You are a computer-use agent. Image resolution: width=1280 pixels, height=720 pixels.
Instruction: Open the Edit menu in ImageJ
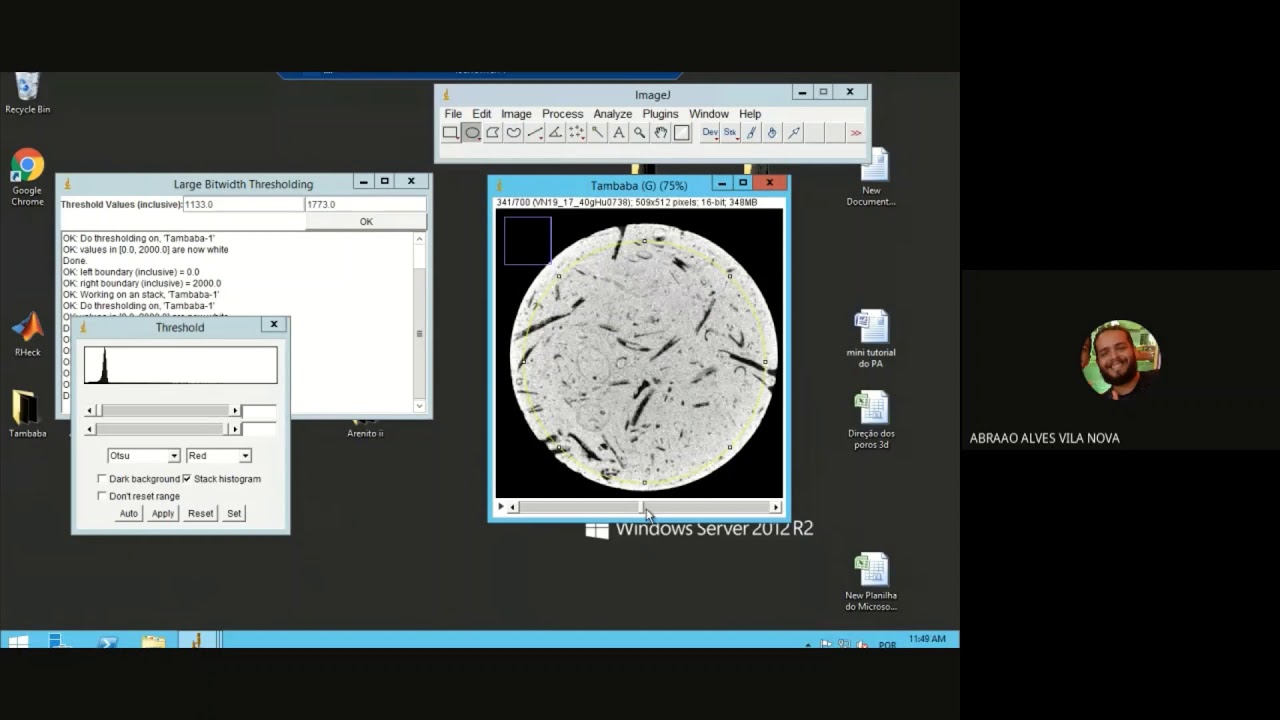pos(482,114)
